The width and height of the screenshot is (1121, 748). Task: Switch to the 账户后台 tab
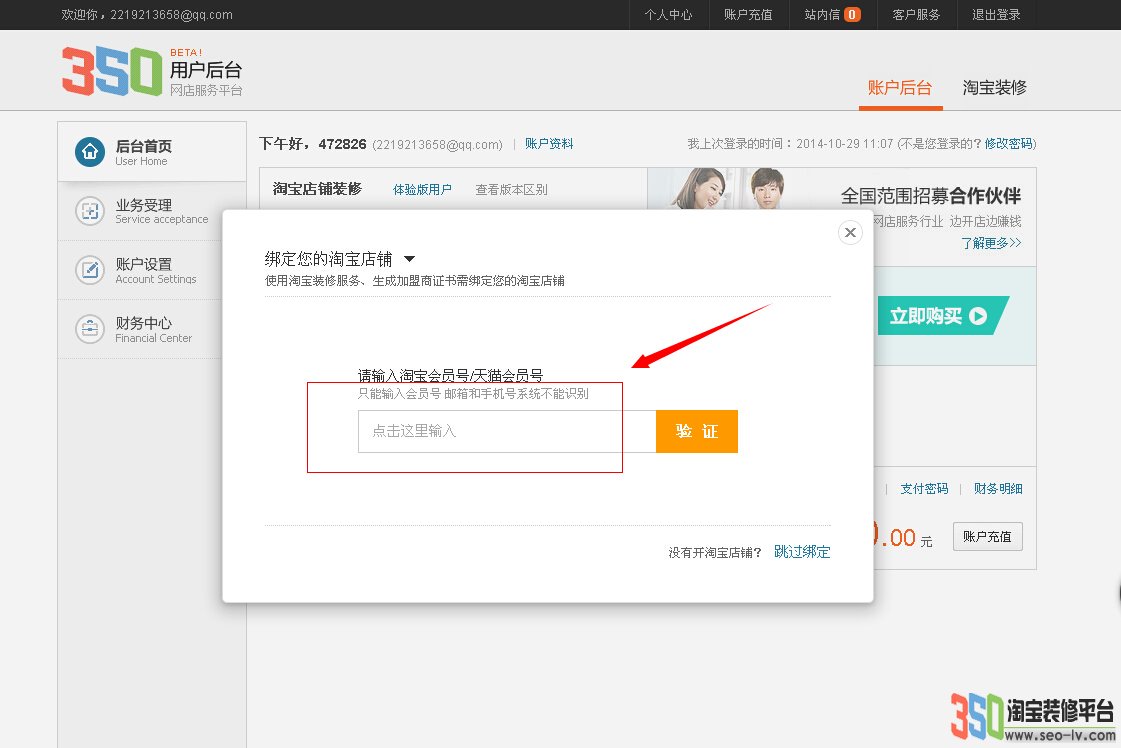pyautogui.click(x=900, y=88)
